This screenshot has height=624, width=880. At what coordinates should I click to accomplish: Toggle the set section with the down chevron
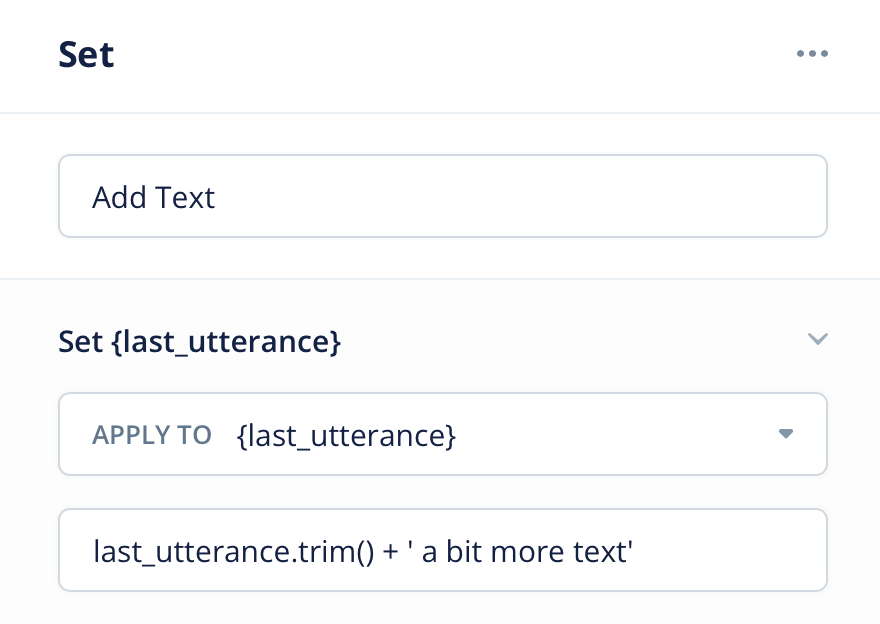817,339
